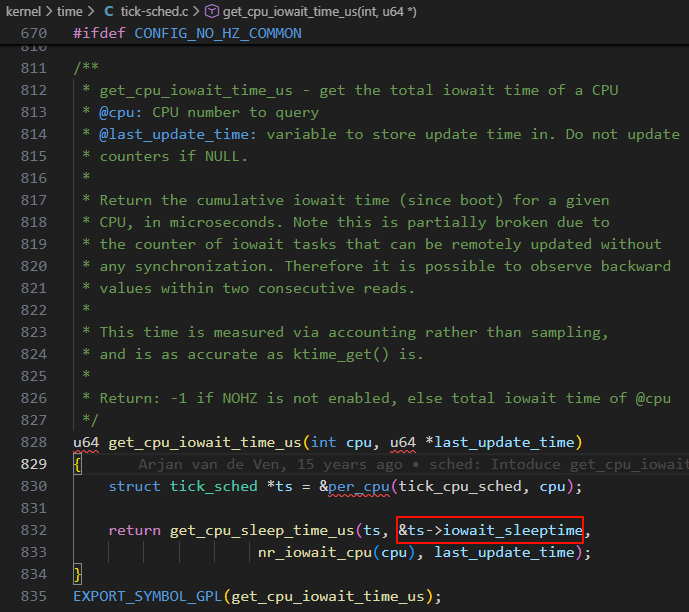
Task: Click tick_sched struct type on line 830
Action: 214,486
